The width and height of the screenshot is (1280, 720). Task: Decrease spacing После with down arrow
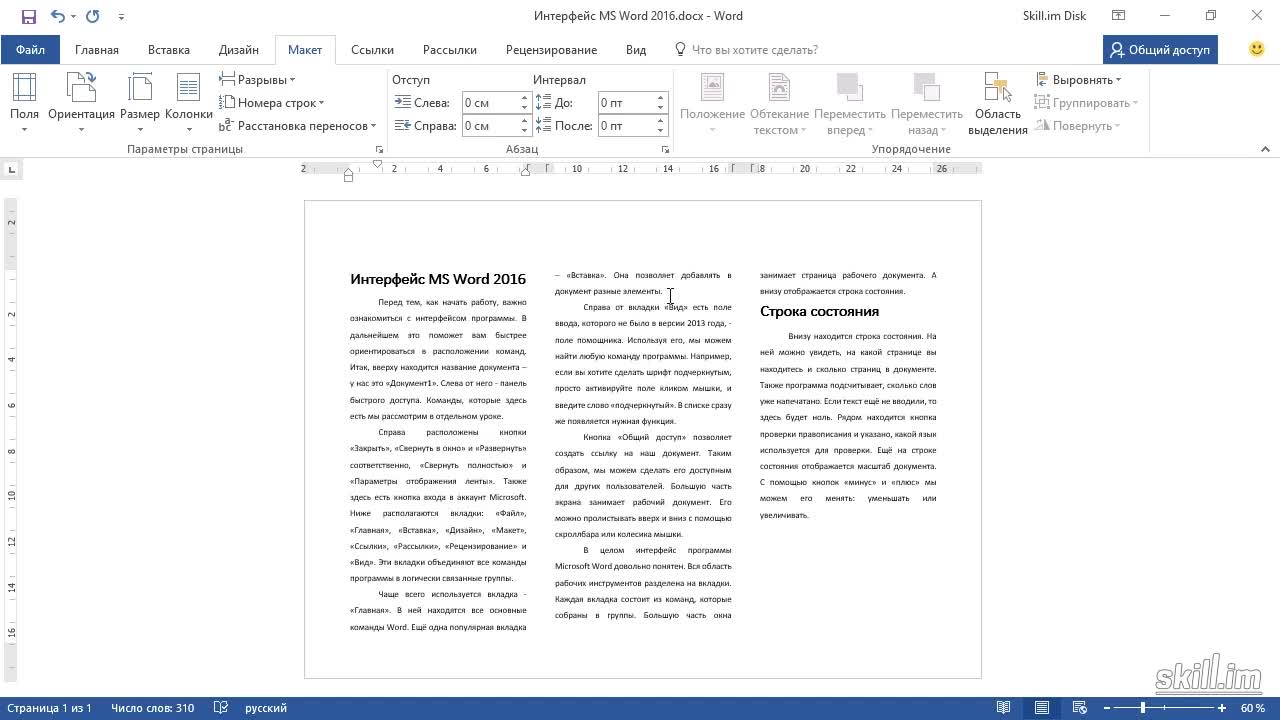(661, 131)
